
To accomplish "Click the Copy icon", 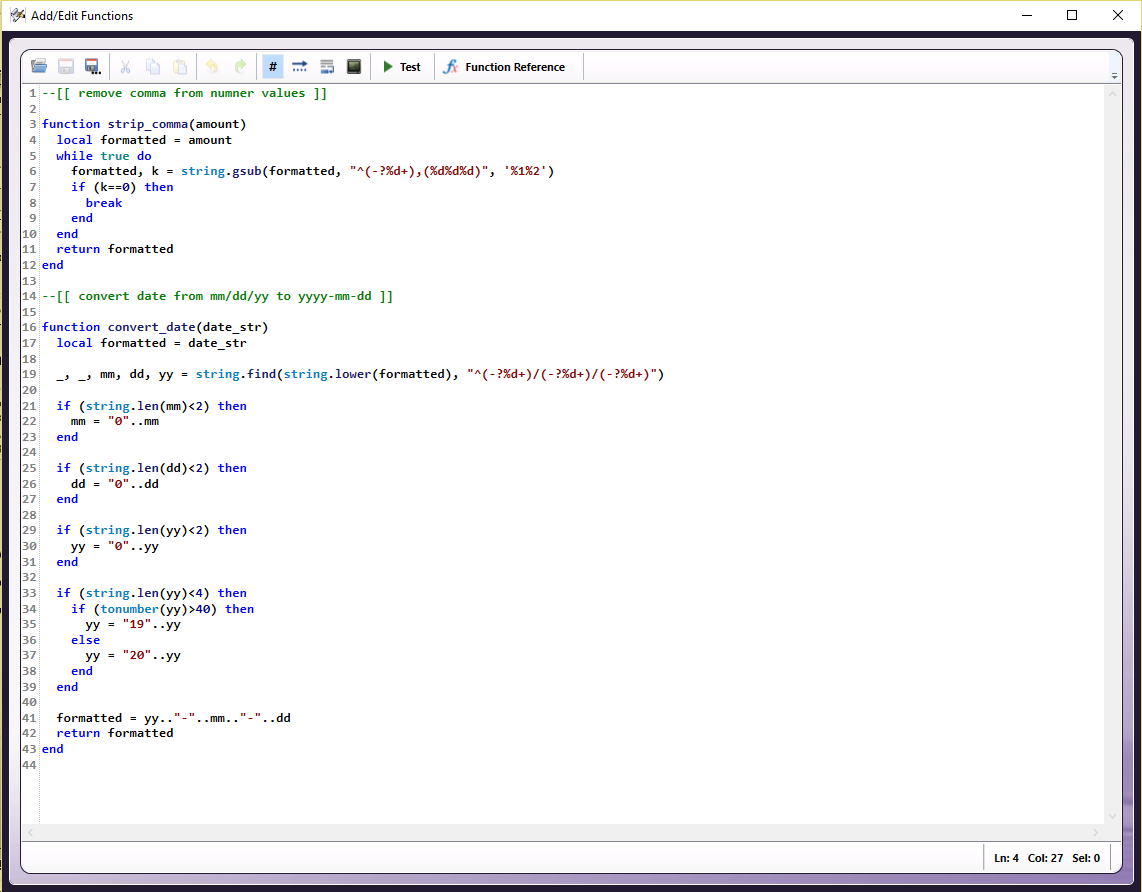I will [152, 67].
